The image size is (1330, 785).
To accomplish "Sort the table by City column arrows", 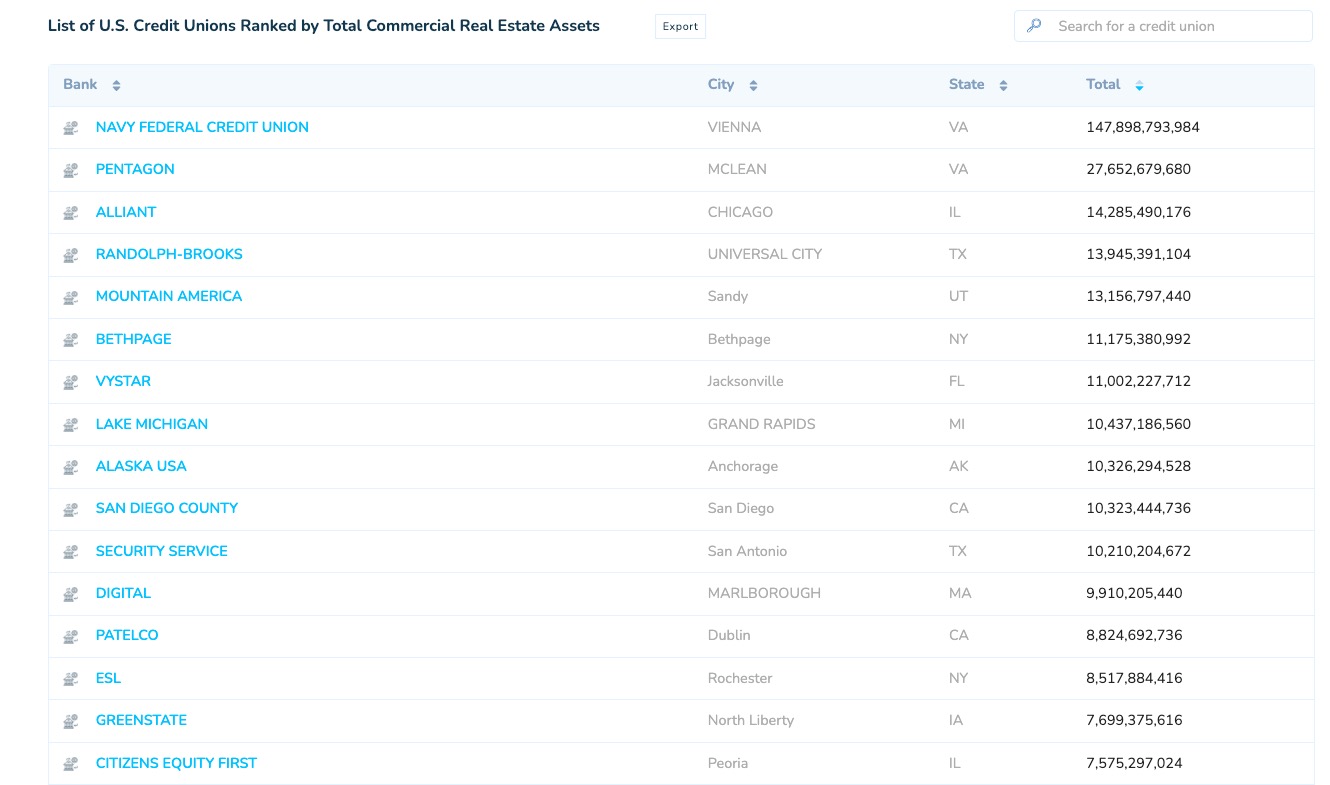I will 753,86.
